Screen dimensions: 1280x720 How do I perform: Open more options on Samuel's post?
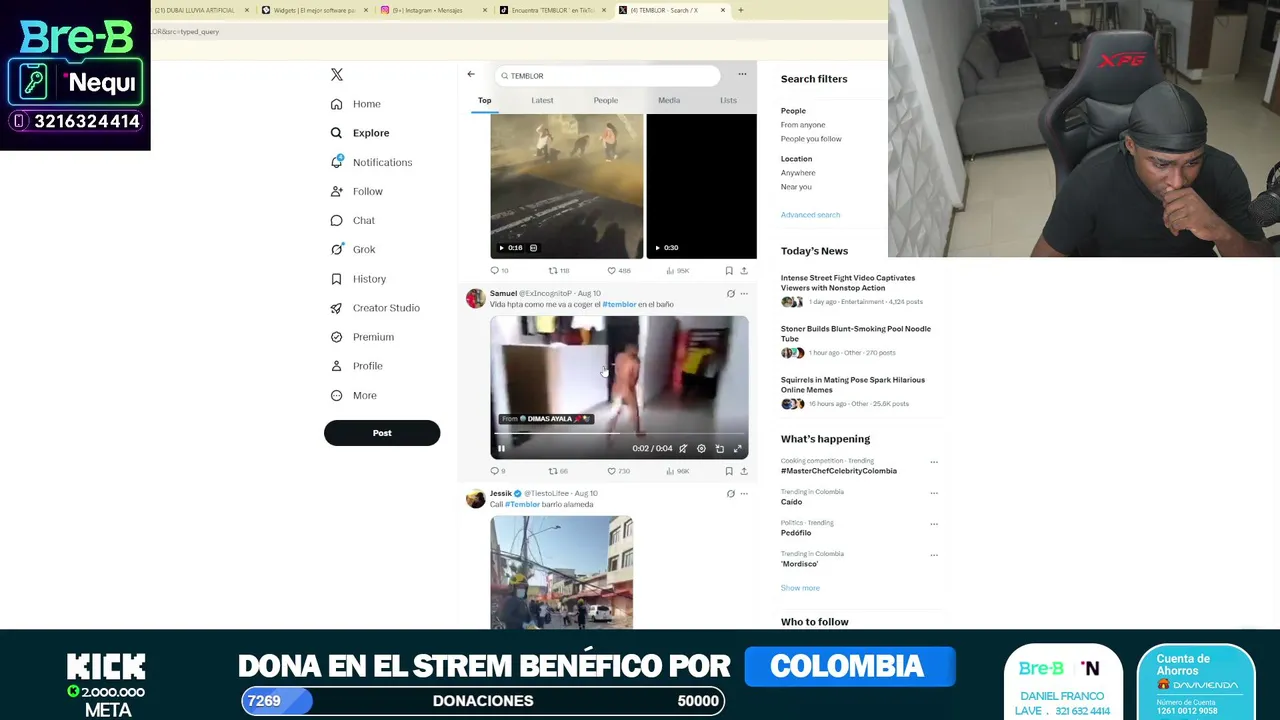click(x=743, y=294)
